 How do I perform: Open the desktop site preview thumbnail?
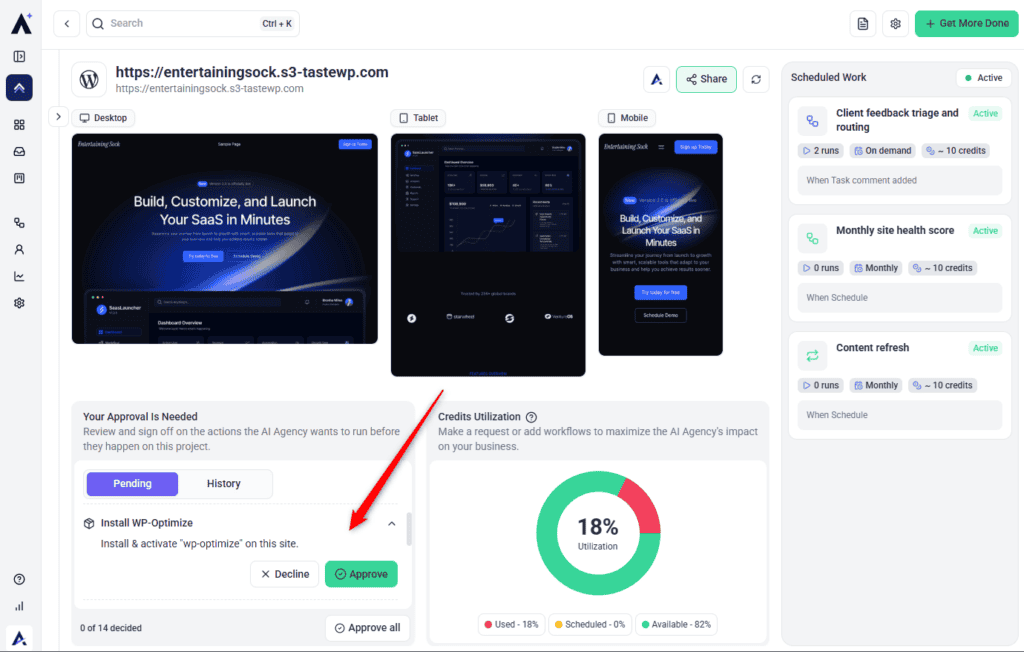coord(225,238)
